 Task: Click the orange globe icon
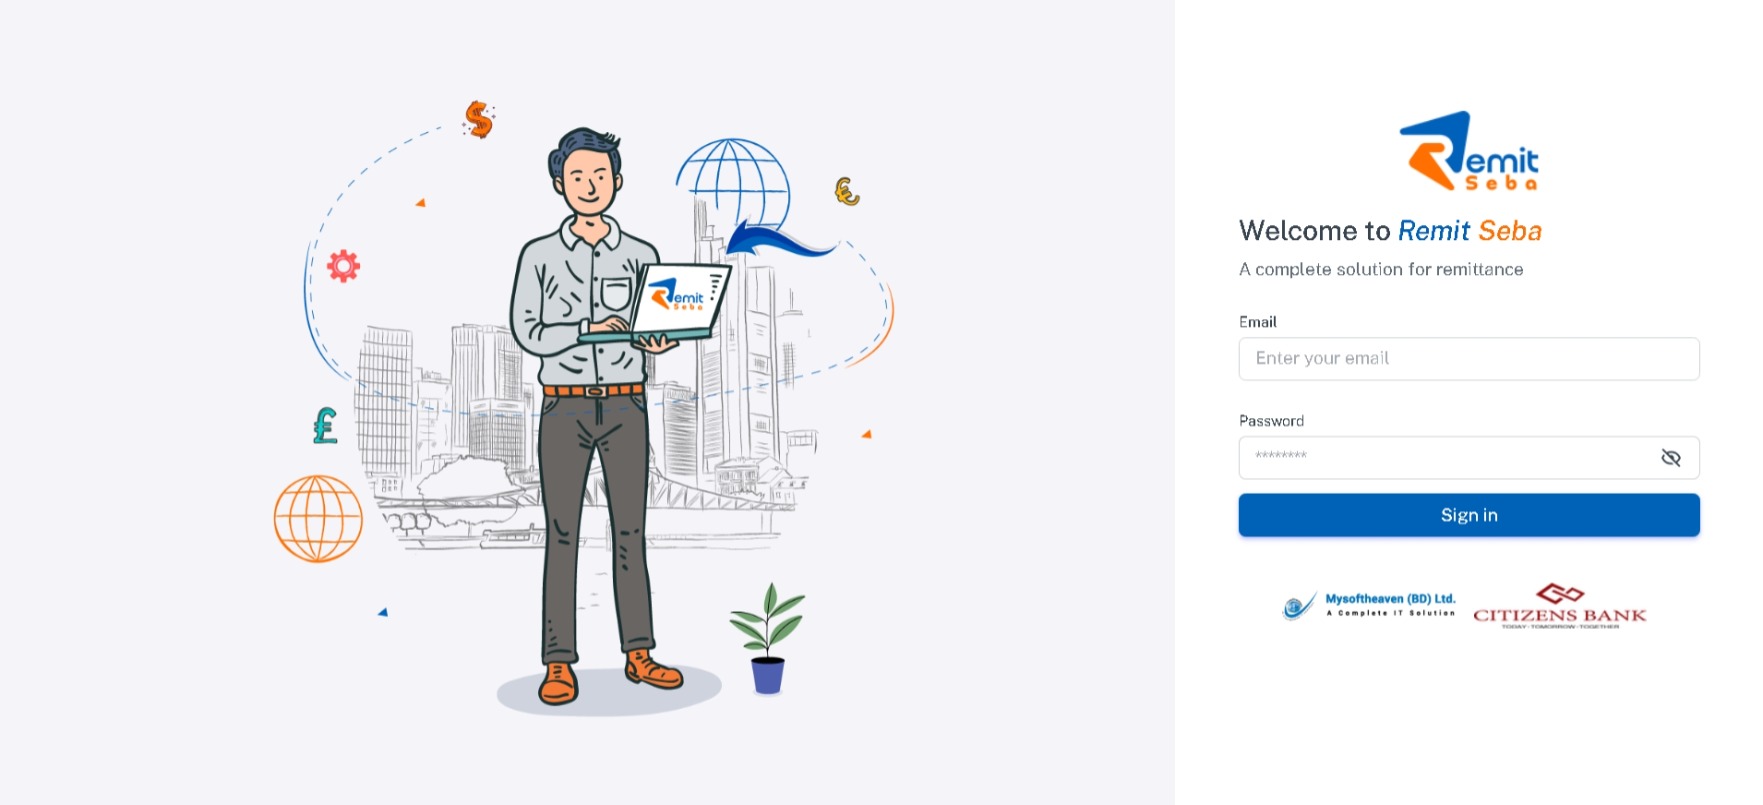(x=318, y=518)
